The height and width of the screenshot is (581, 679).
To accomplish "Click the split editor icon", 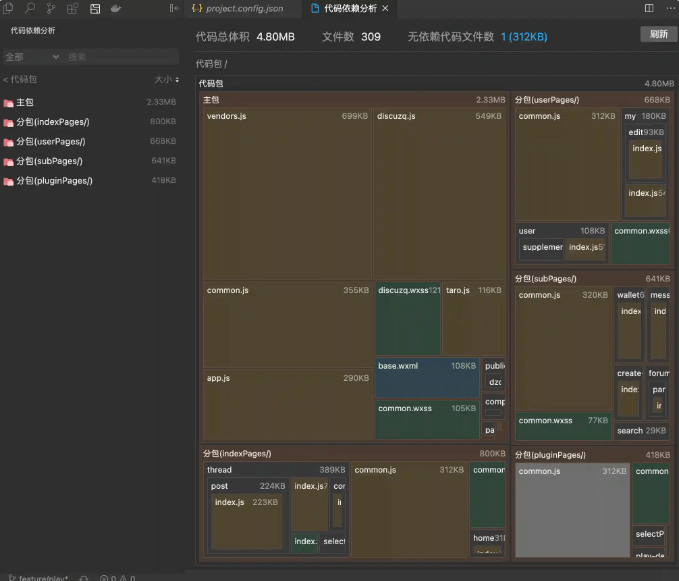I will pos(649,8).
